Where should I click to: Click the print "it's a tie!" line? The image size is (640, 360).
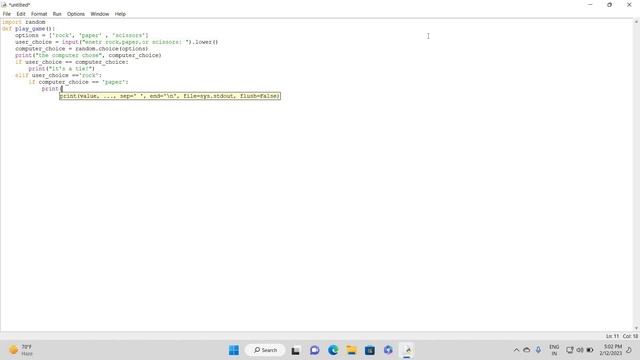(62, 69)
